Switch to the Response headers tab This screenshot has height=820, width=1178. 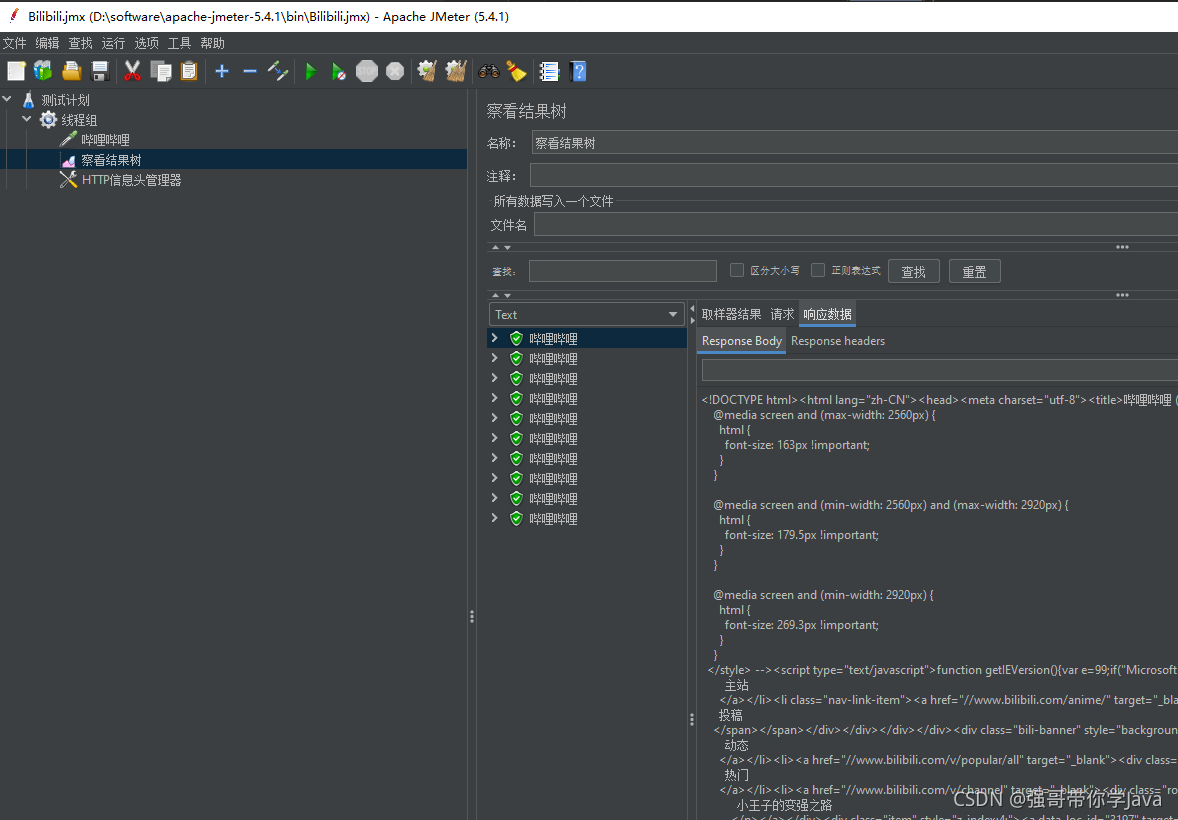pos(838,340)
